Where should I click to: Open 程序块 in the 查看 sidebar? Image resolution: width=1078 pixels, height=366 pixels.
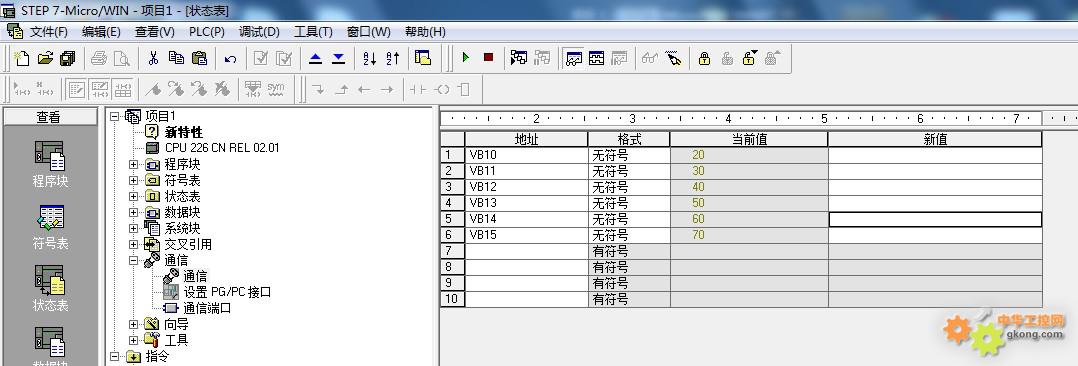[50, 164]
